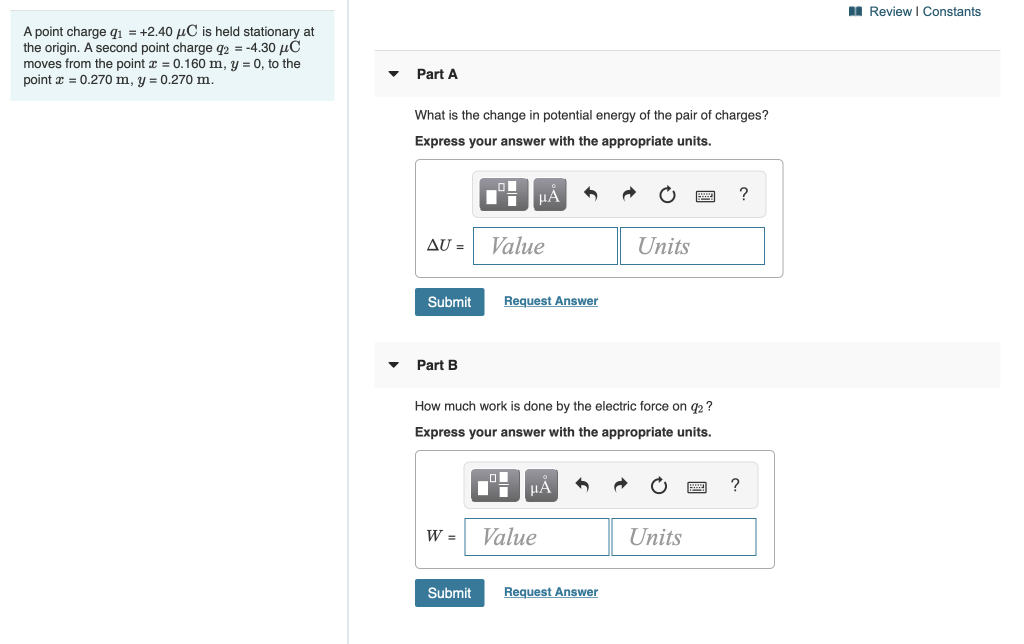Open the keyboard shortcuts icon in Part A
This screenshot has width=1024, height=644.
(705, 194)
